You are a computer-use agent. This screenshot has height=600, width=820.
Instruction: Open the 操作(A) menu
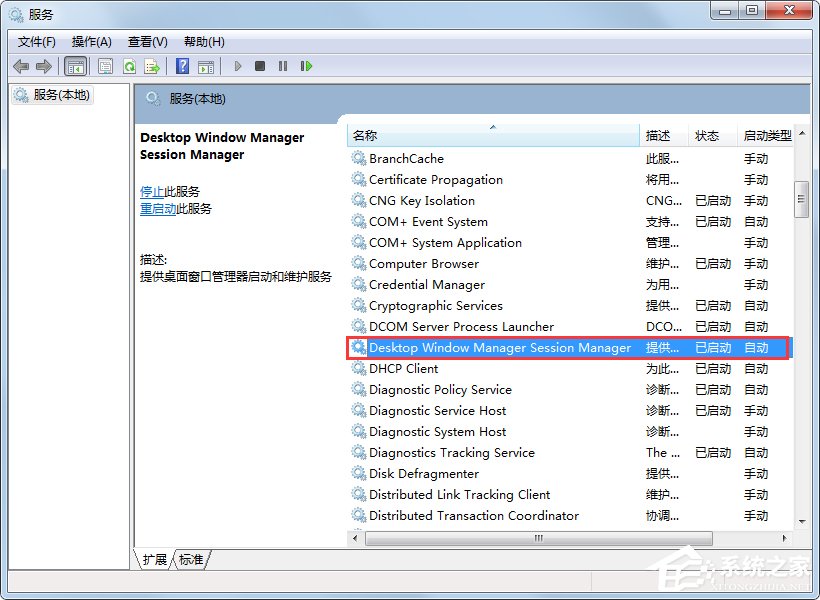(91, 41)
